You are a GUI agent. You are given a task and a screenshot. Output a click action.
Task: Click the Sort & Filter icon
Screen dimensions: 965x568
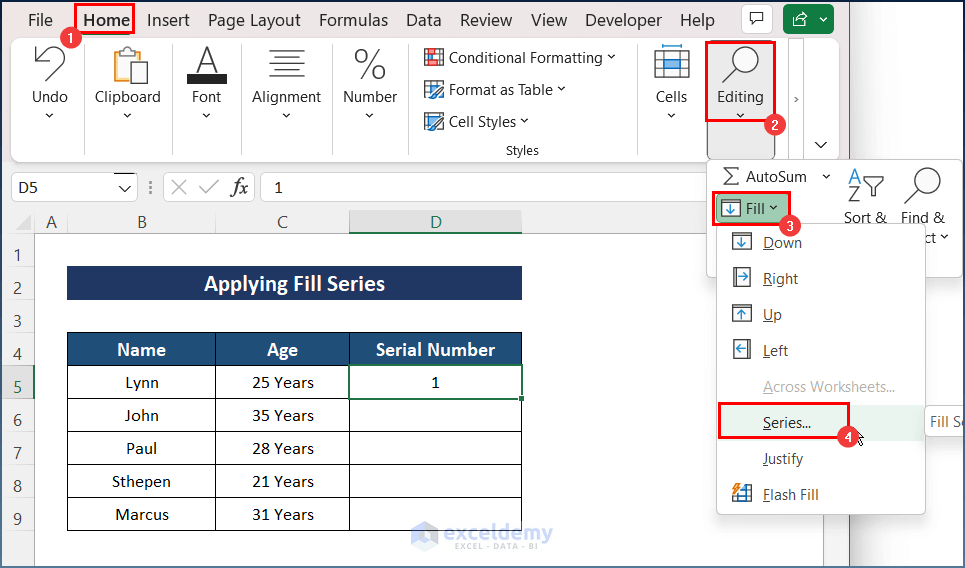865,186
